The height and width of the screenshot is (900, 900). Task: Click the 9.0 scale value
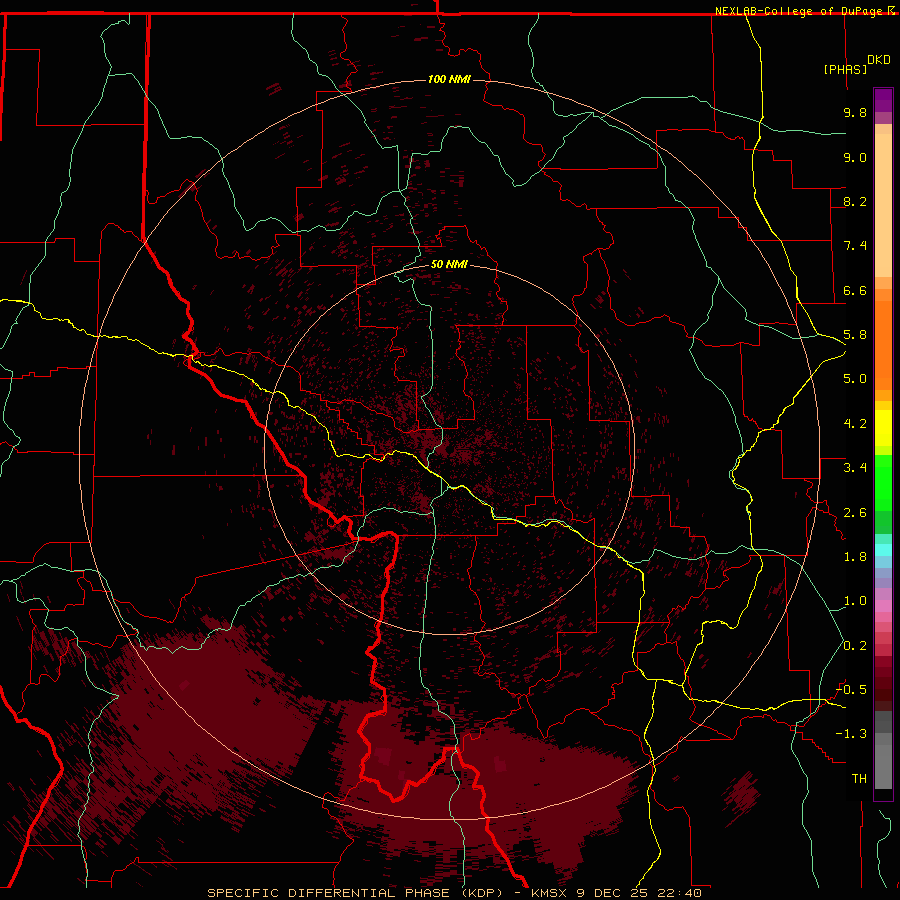pos(855,157)
